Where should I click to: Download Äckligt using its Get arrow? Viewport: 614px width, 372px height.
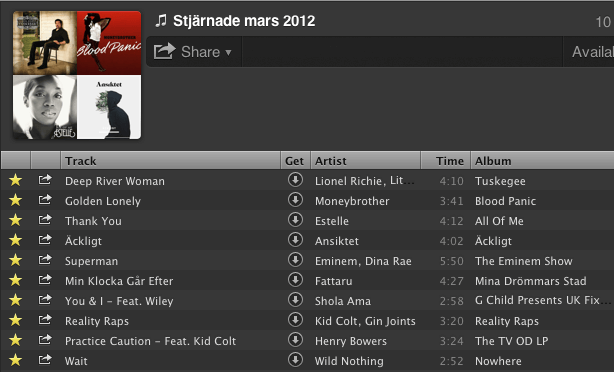[x=295, y=240]
